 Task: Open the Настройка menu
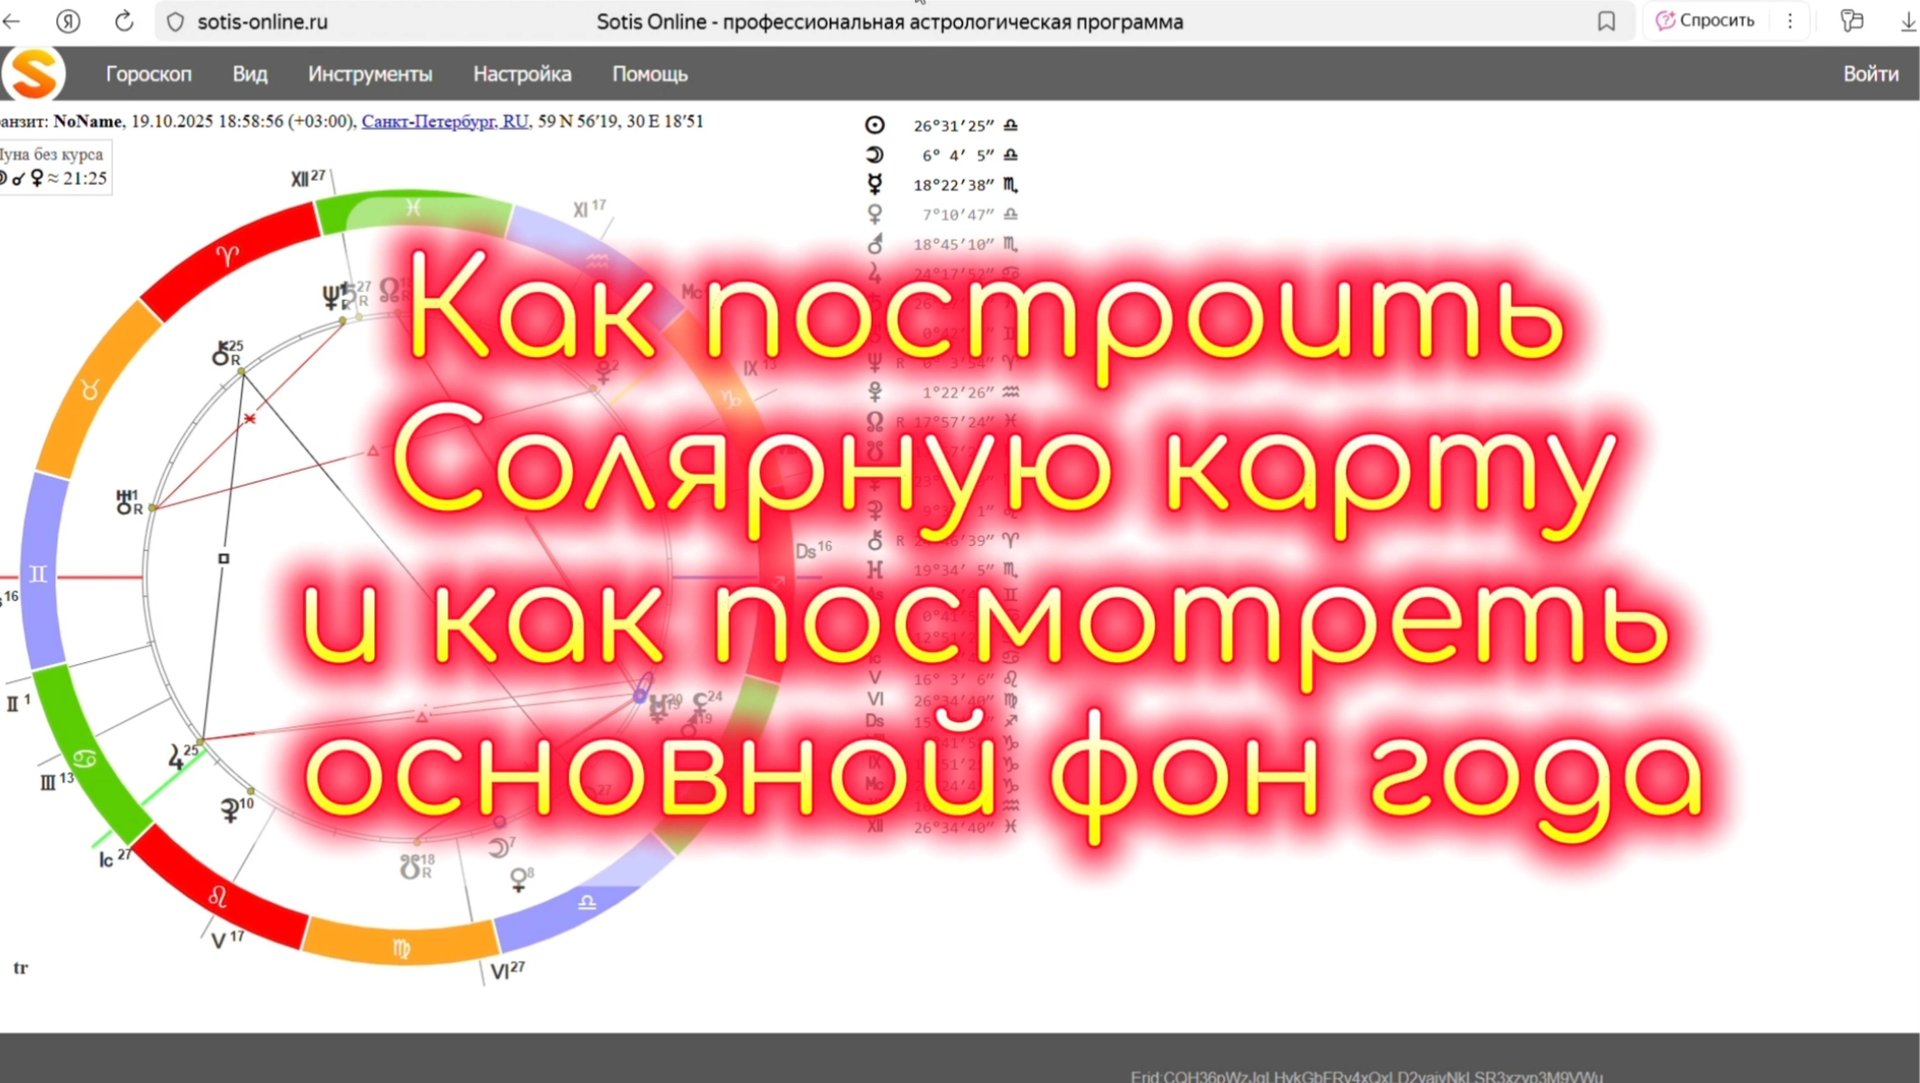click(522, 74)
